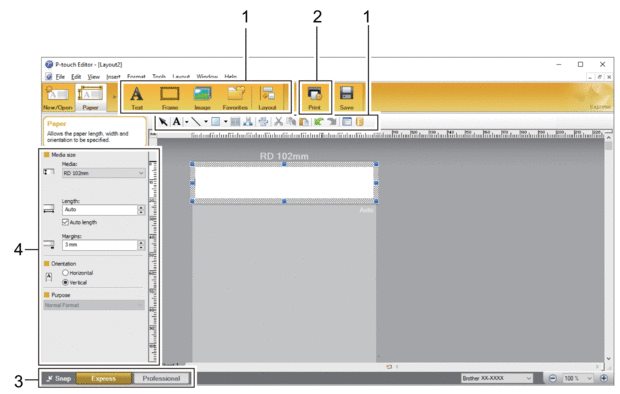620x394 pixels.
Task: Open the Brother XX-XXXX printer dropdown
Action: [497, 379]
